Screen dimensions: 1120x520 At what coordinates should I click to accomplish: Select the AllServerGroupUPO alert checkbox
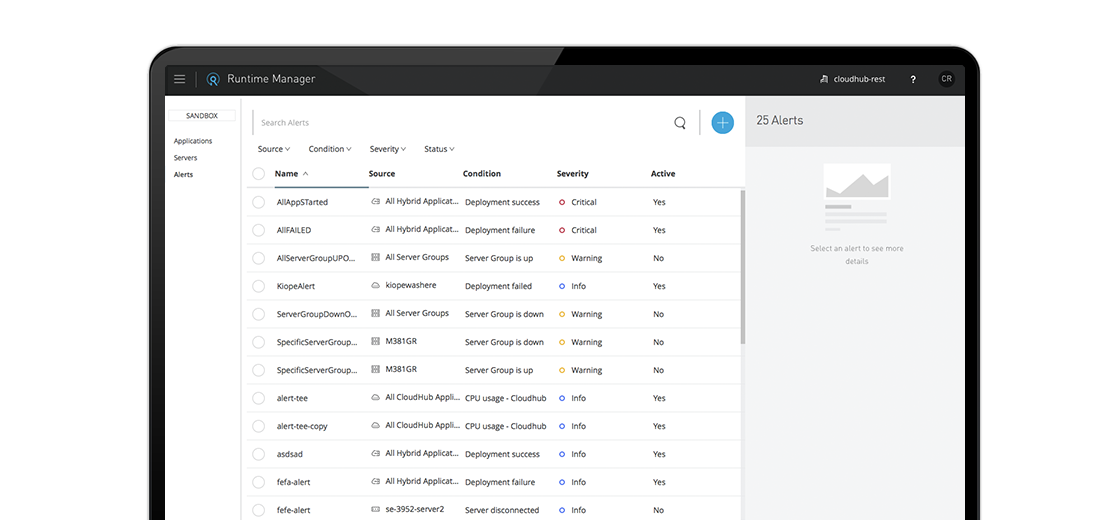(259, 259)
